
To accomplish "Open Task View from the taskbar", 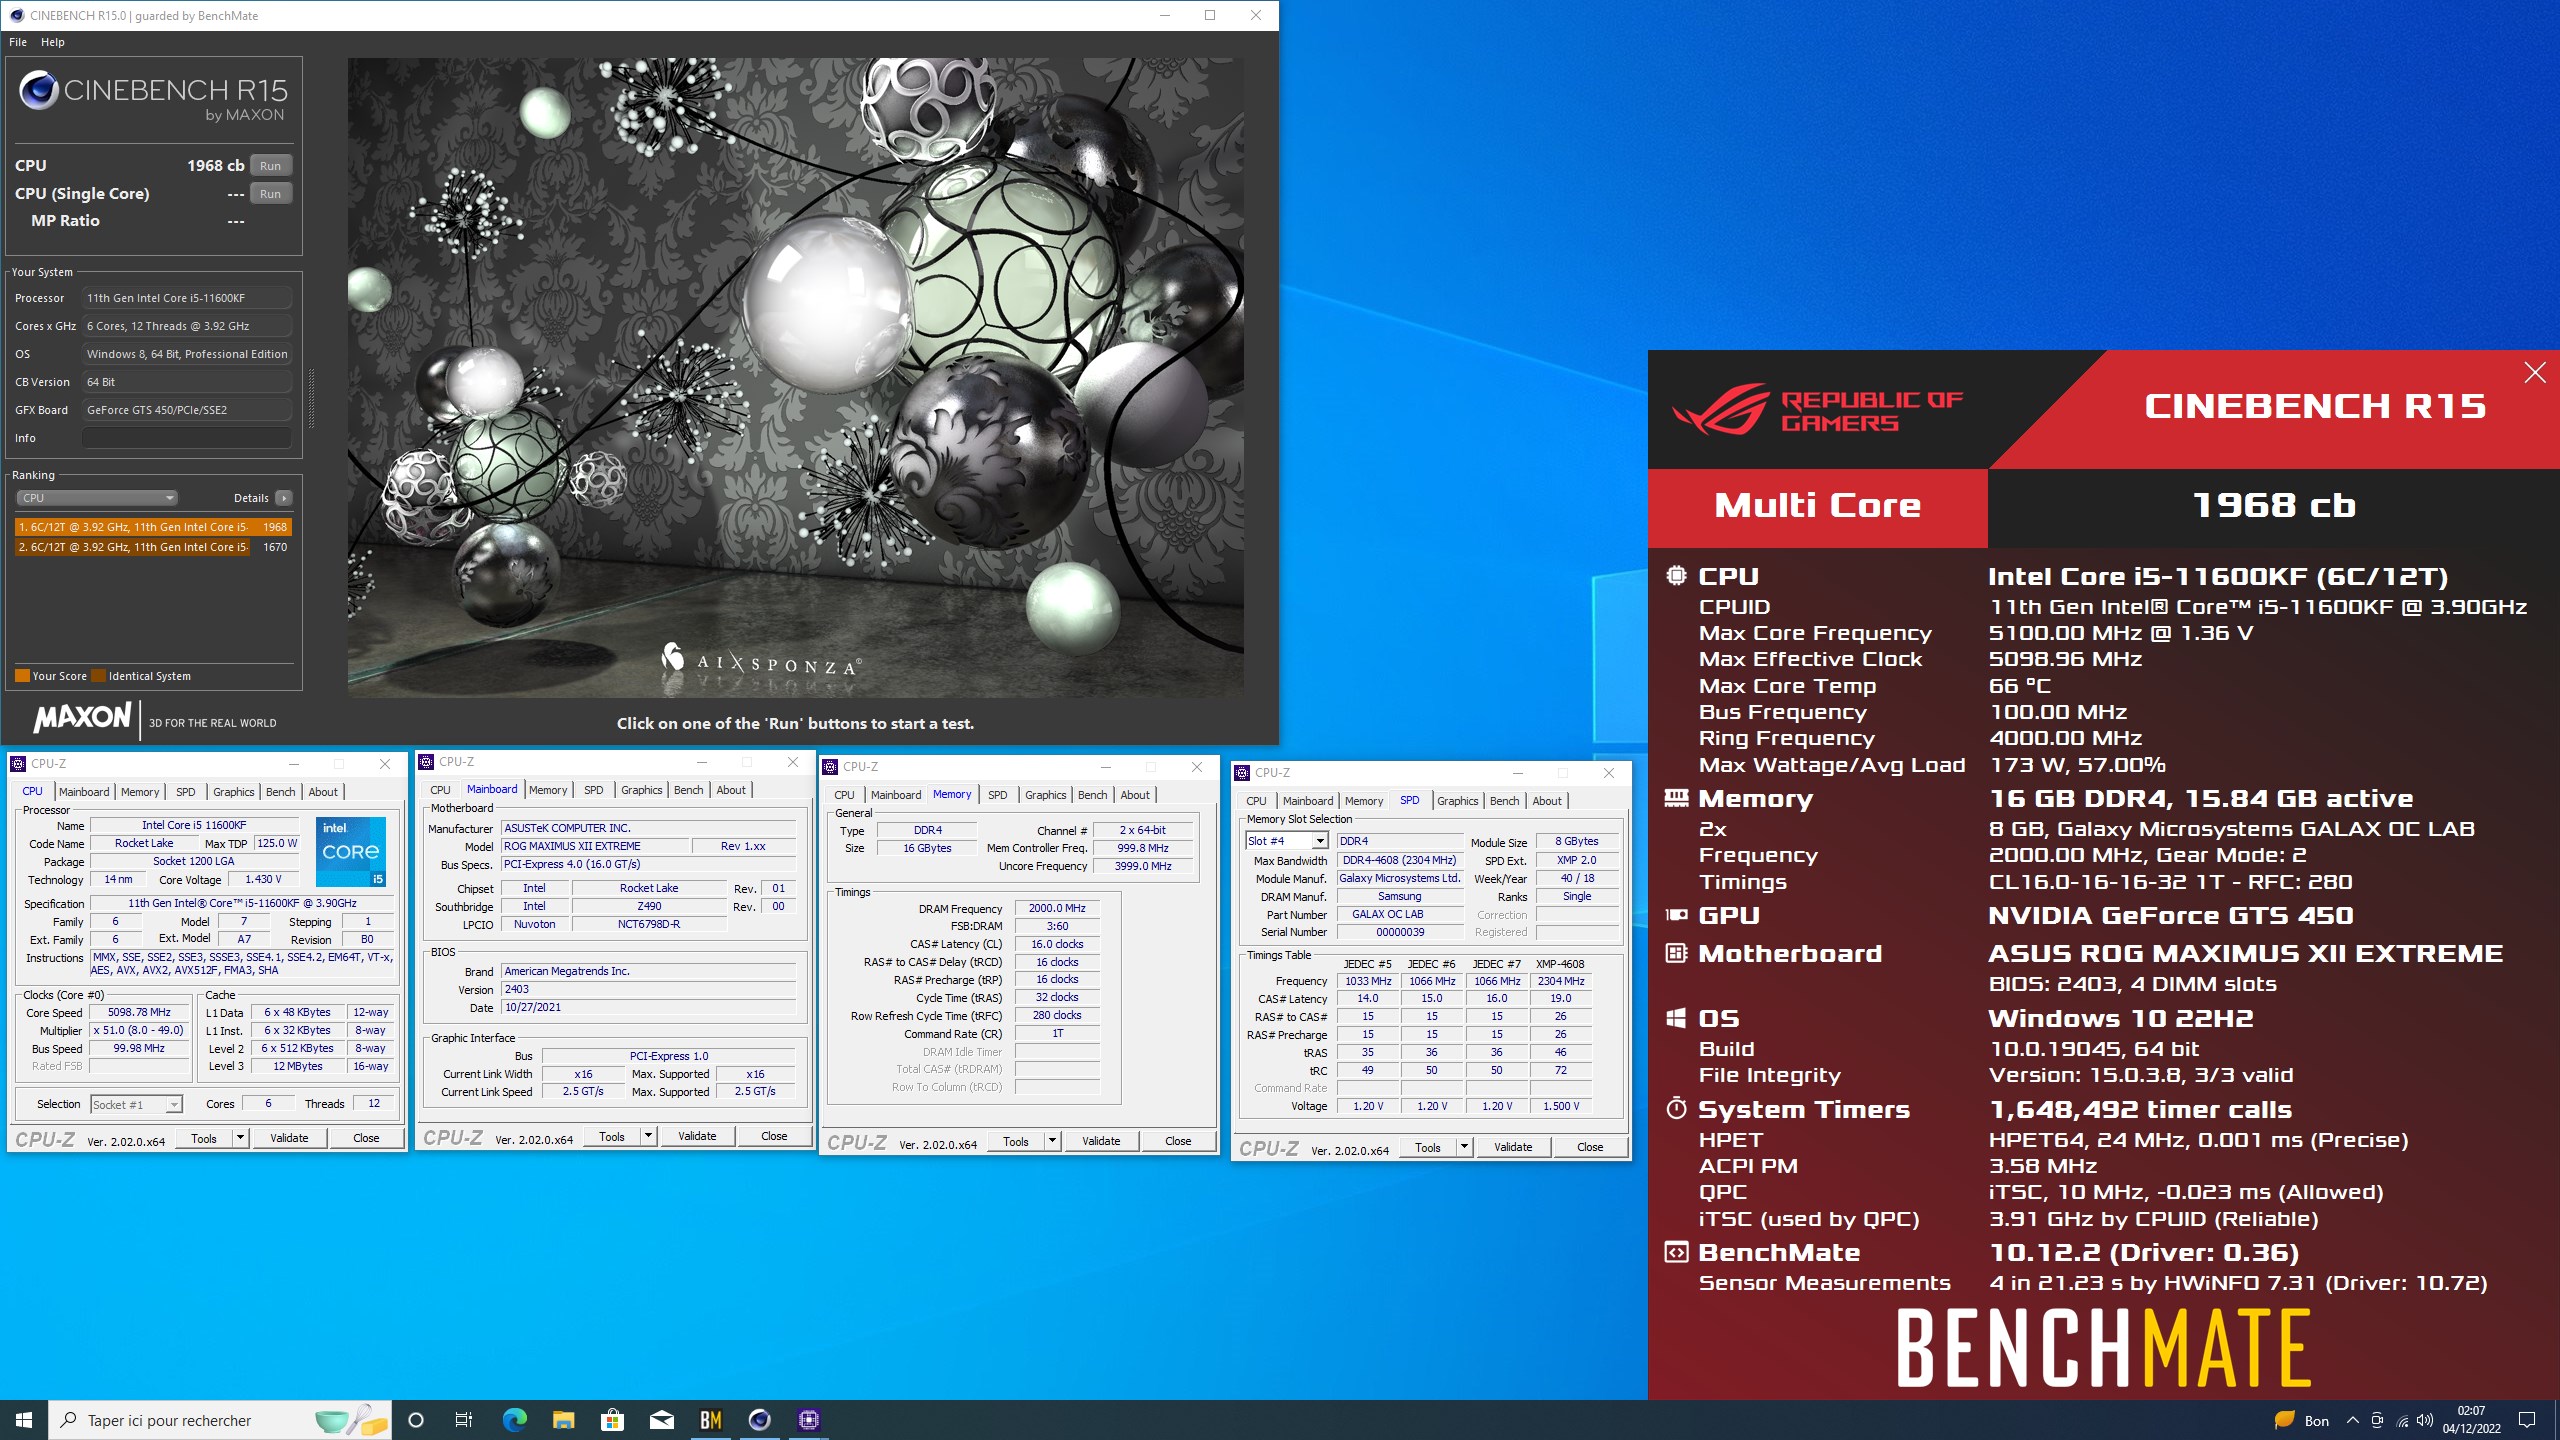I will coord(464,1420).
